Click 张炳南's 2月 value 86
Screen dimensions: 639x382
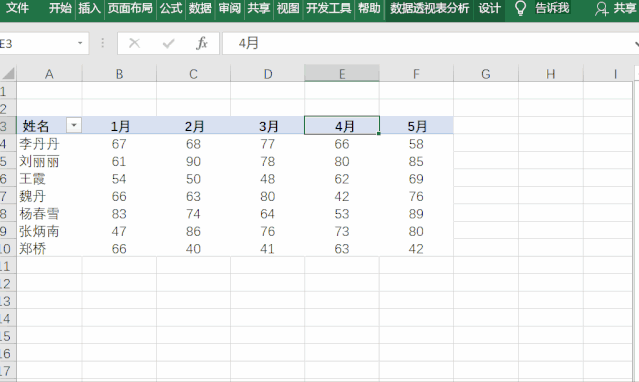[193, 232]
